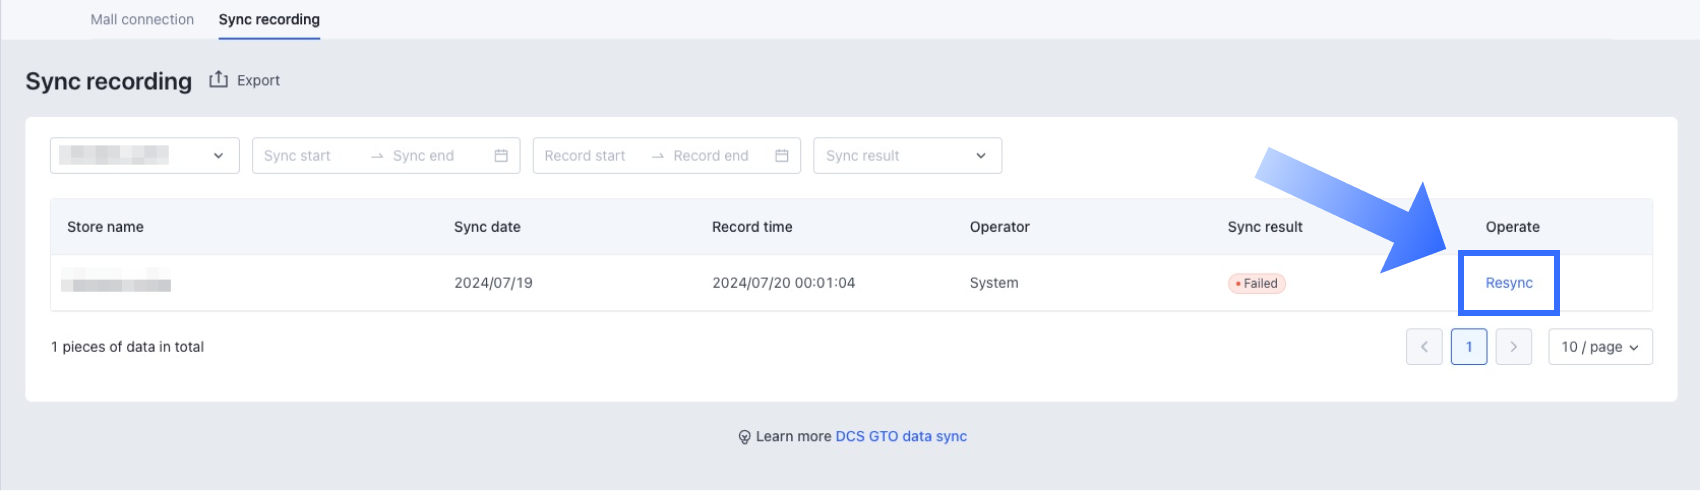
Task: Select page 1 in pagination
Action: pyautogui.click(x=1469, y=347)
